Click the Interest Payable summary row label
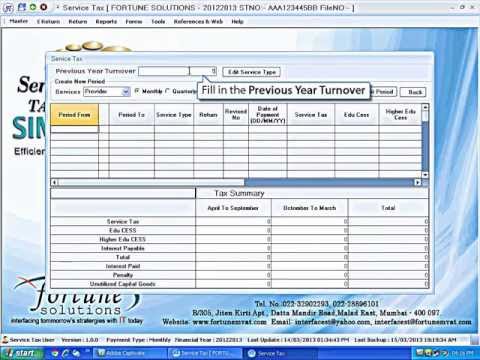Viewport: 480px width, 360px height. [x=123, y=248]
